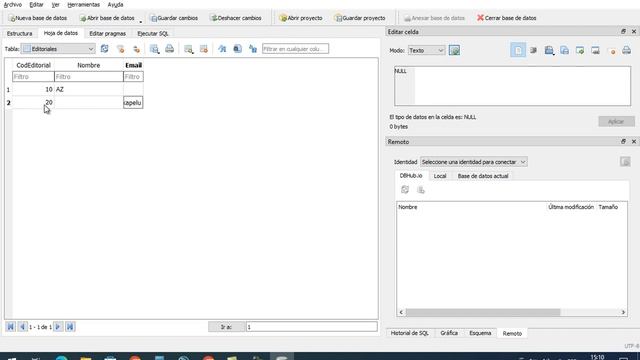
Task: Close the Editar celda panel
Action: (x=634, y=31)
